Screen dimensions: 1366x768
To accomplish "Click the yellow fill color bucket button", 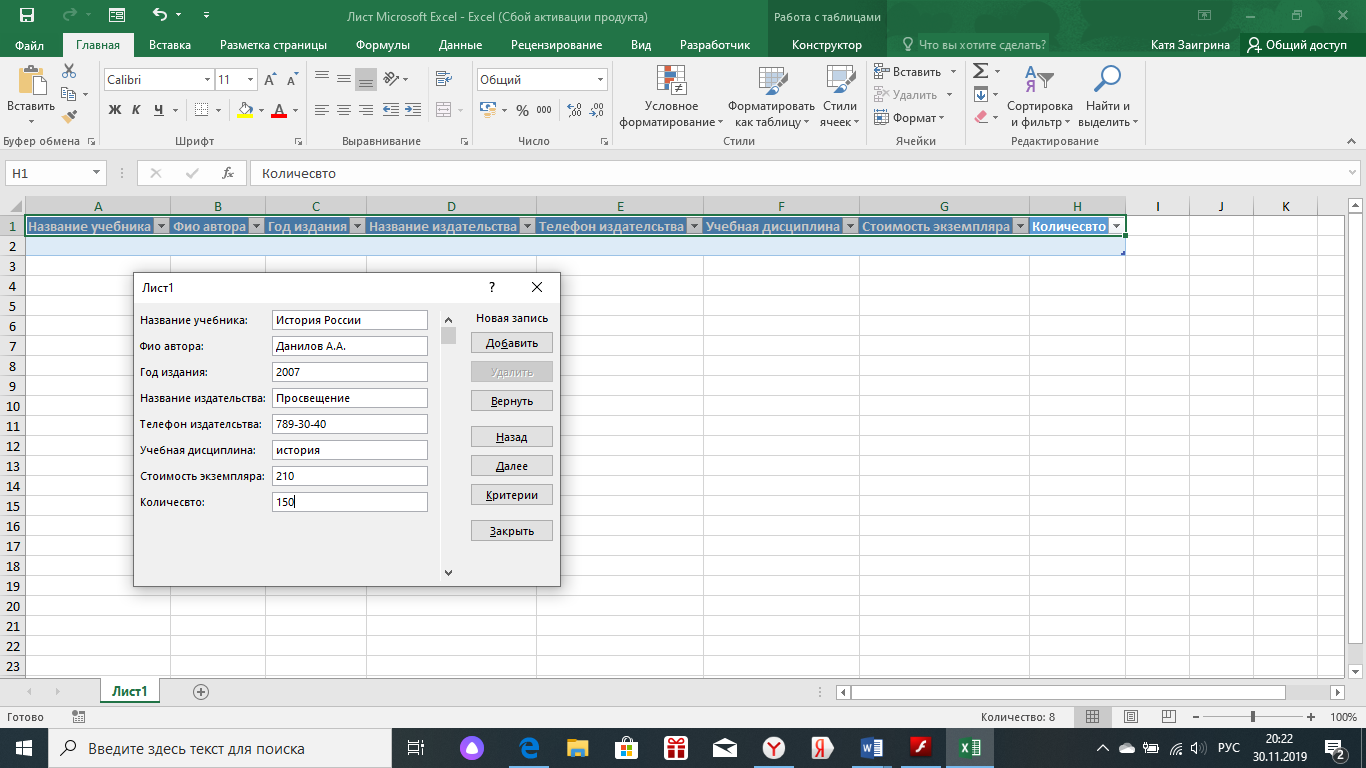I will [245, 110].
